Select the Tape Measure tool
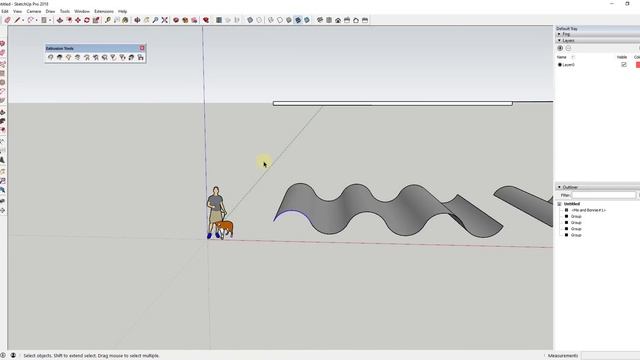Viewport: 640px width, 360px height. click(107, 20)
